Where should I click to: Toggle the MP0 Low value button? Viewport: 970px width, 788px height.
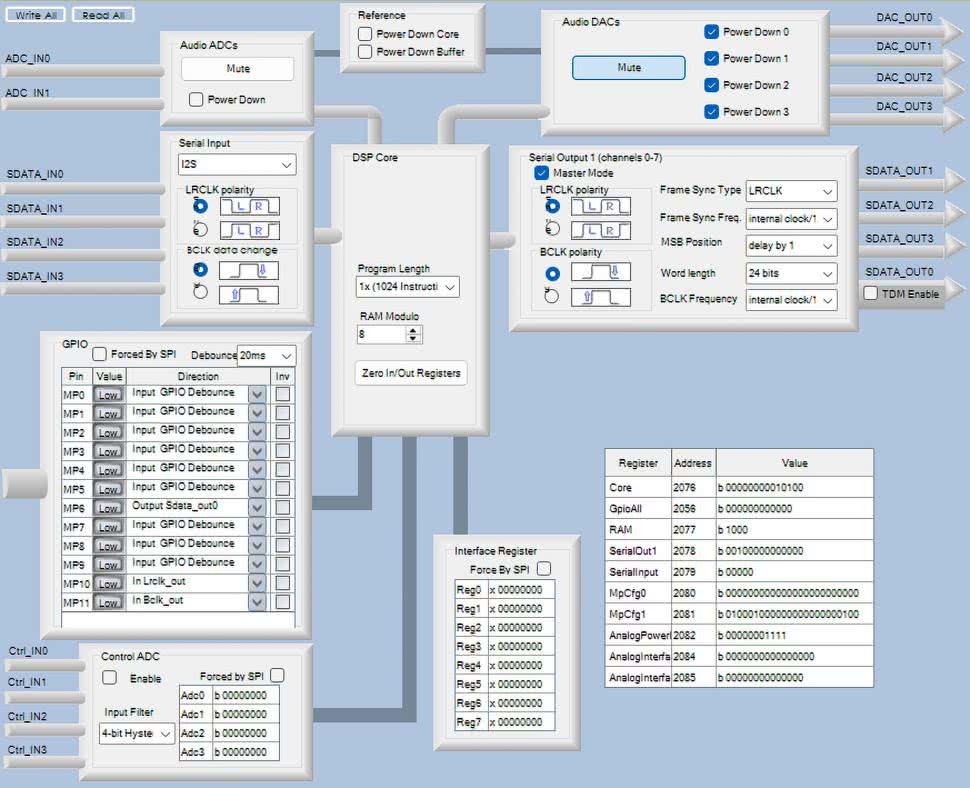tap(108, 394)
